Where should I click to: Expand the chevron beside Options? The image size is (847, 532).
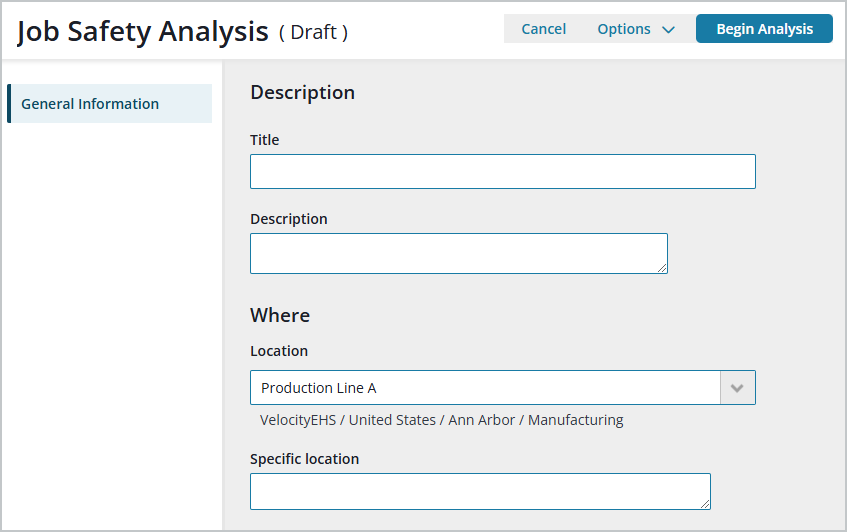point(668,30)
